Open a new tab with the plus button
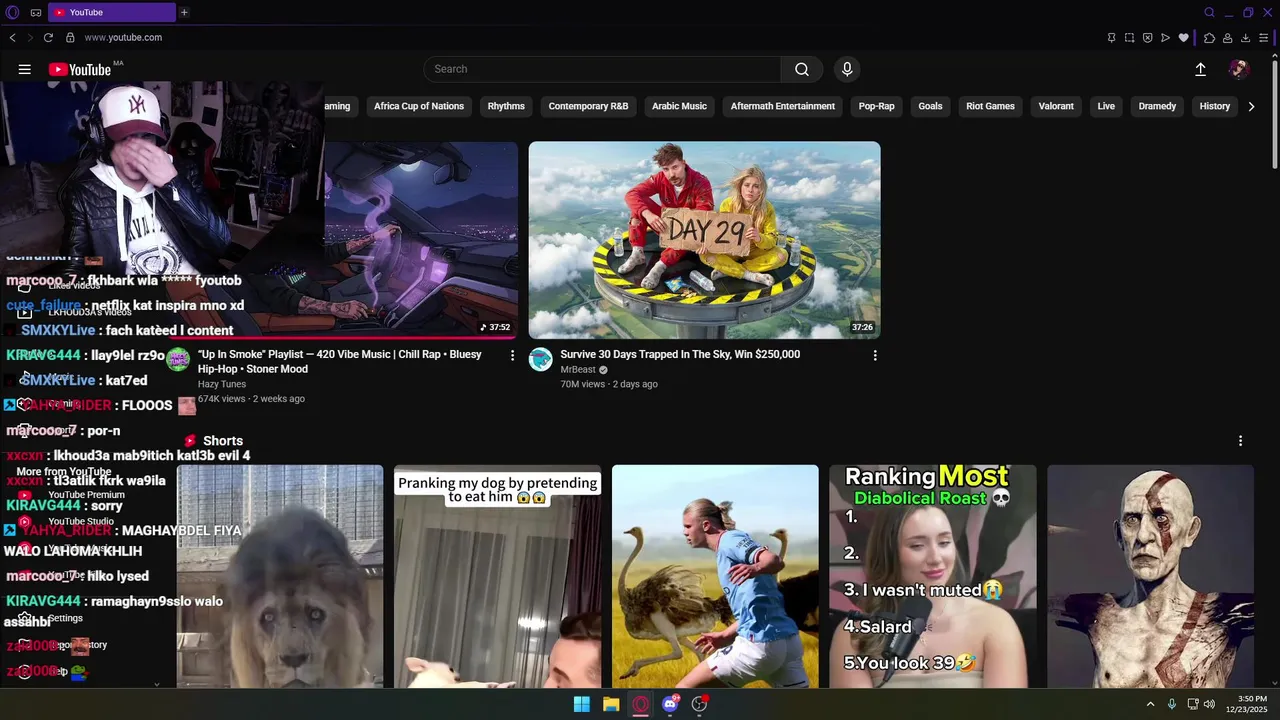 [184, 12]
